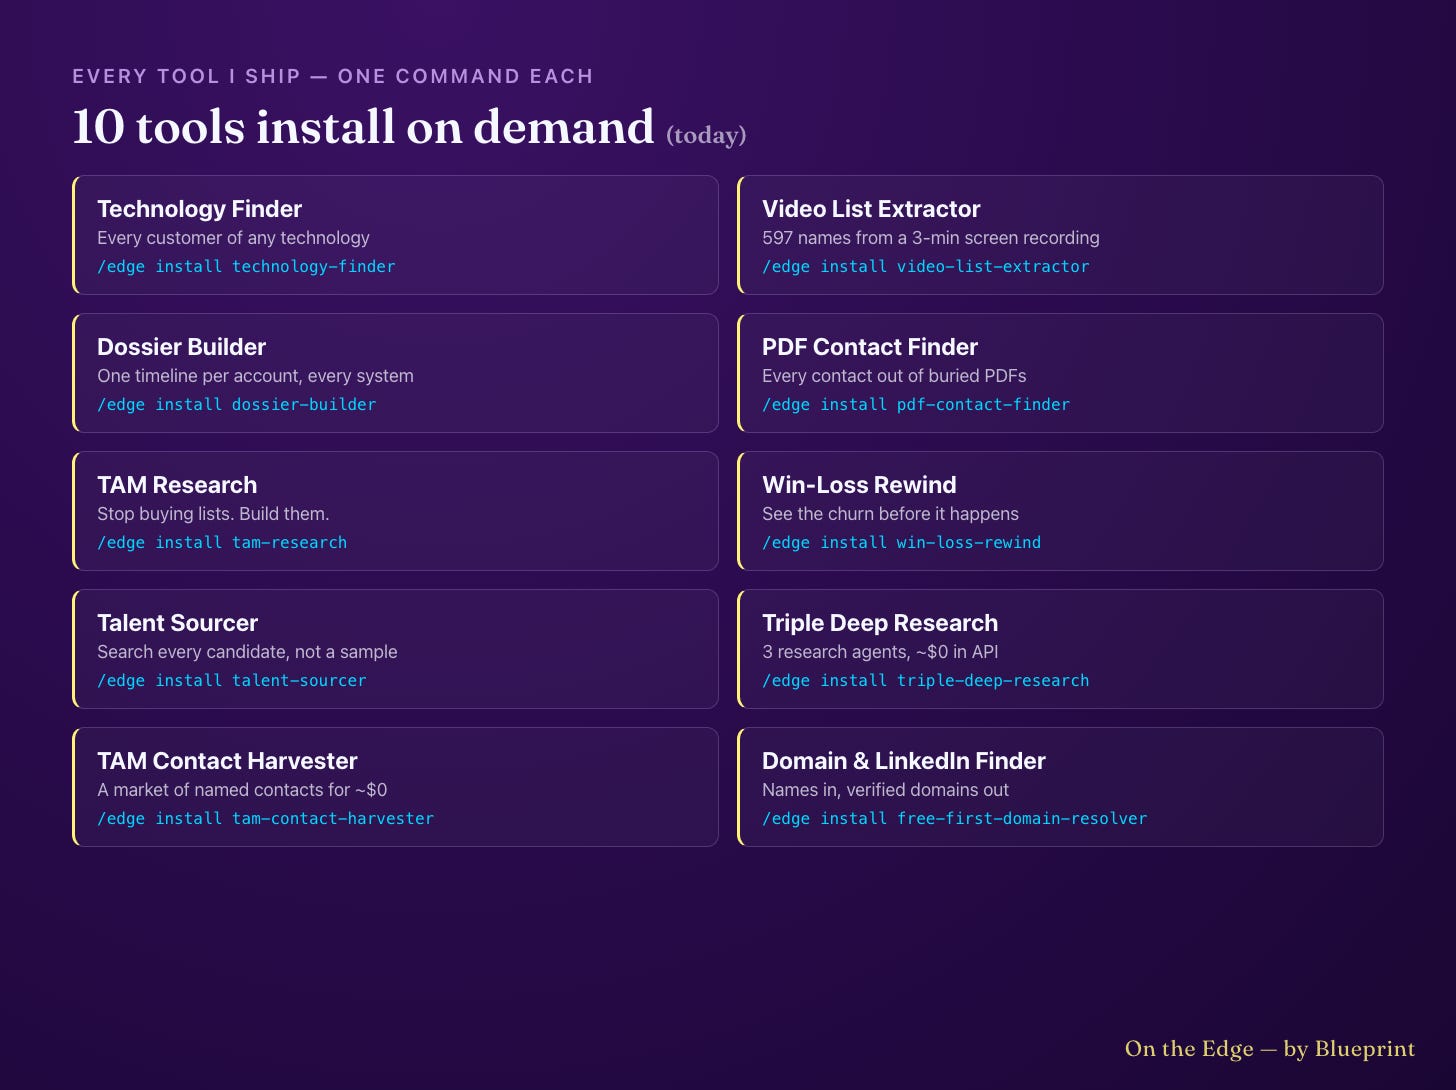Select "Every contact out of buried PDFs"

click(x=894, y=376)
